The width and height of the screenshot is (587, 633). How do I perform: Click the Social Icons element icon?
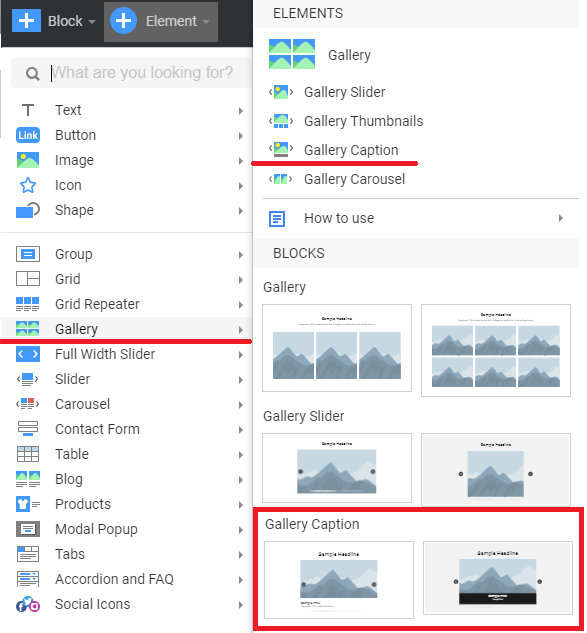tap(28, 604)
